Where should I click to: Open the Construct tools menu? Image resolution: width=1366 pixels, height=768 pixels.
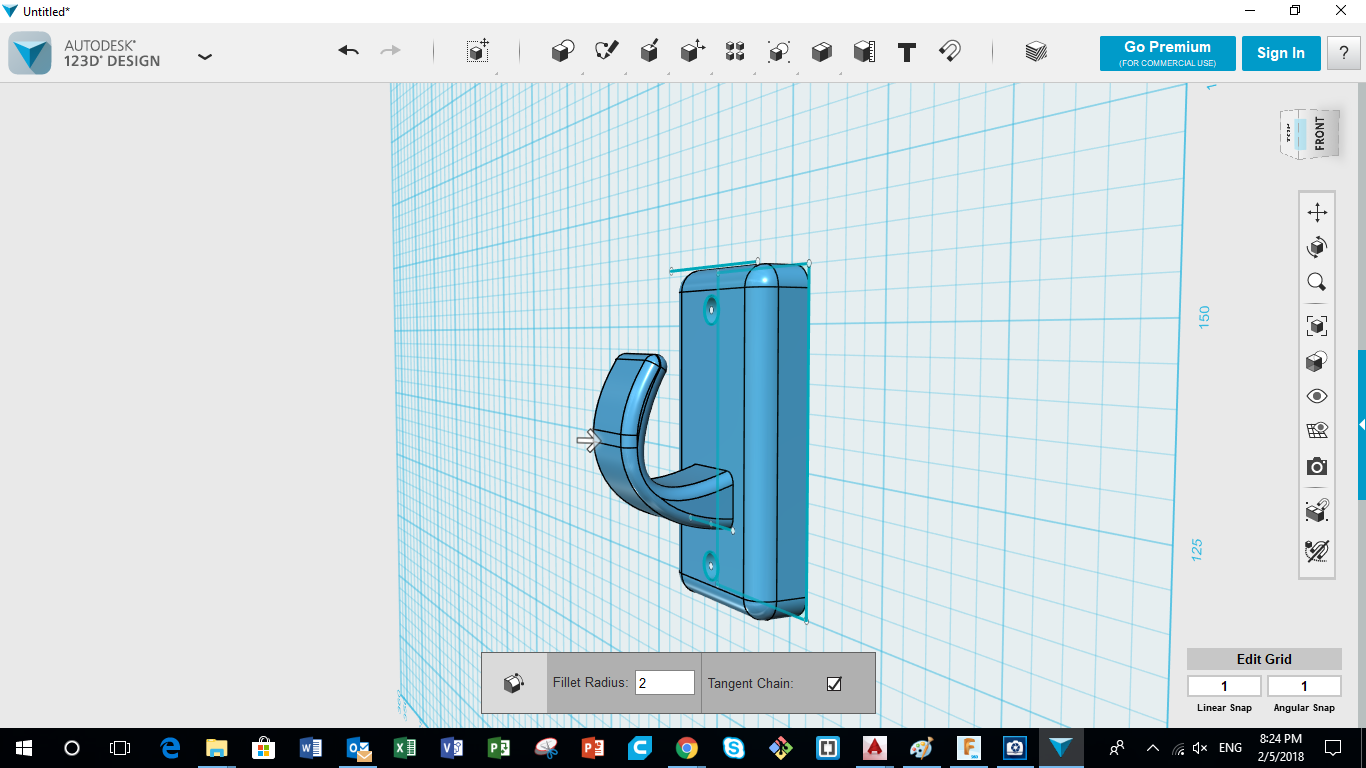pos(650,52)
